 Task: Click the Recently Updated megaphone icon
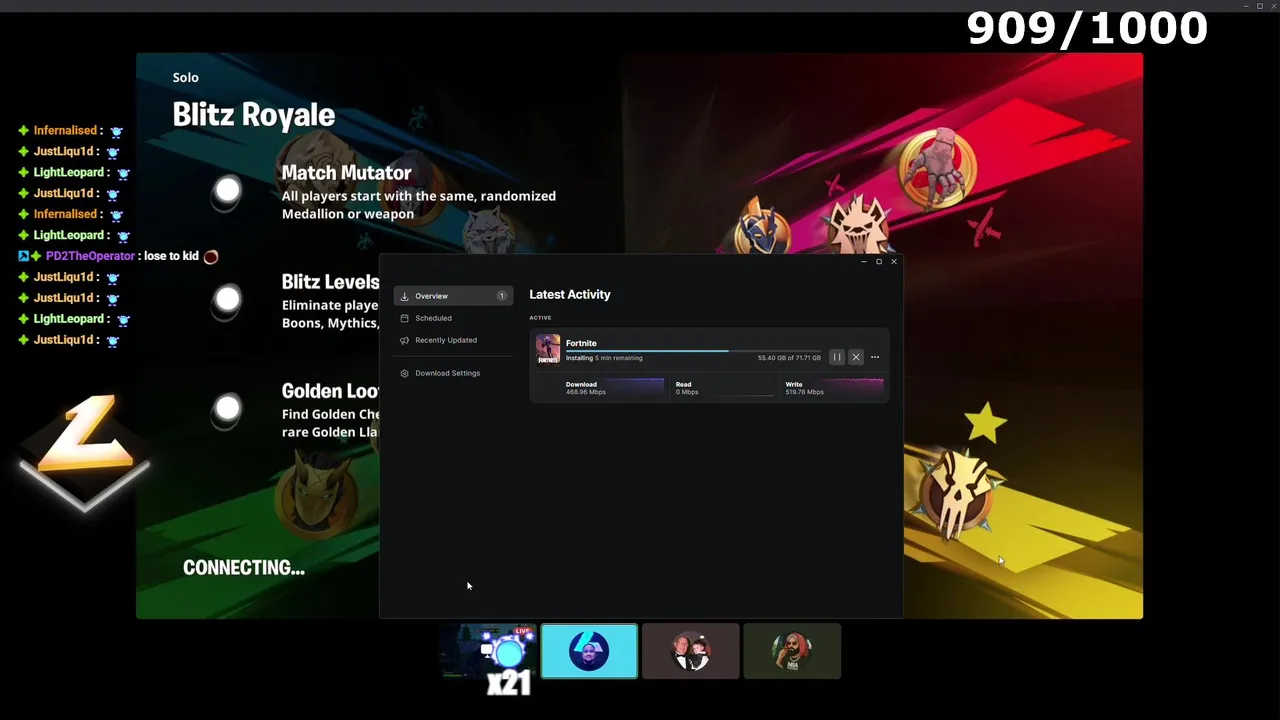[x=404, y=340]
